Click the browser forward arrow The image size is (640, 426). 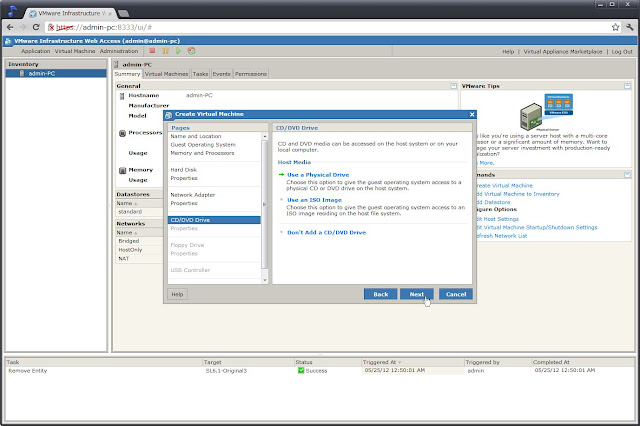[23, 27]
